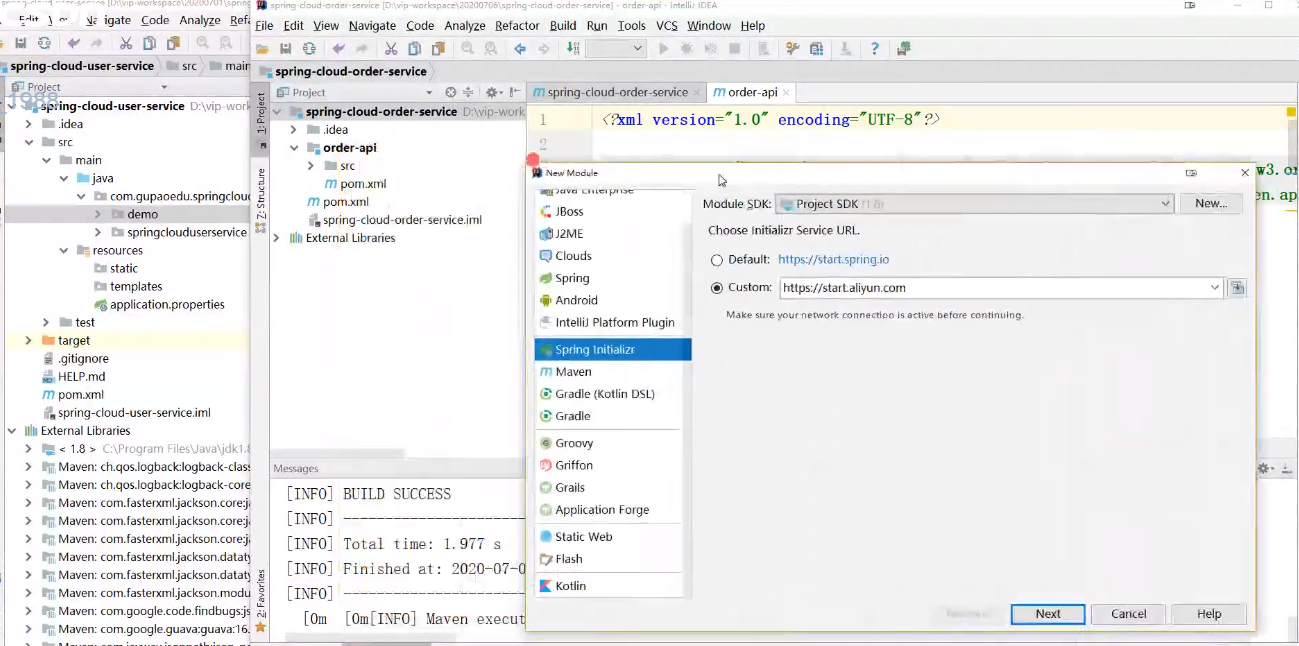Select Spring Initializr in module type list
1299x646 pixels.
[612, 350]
